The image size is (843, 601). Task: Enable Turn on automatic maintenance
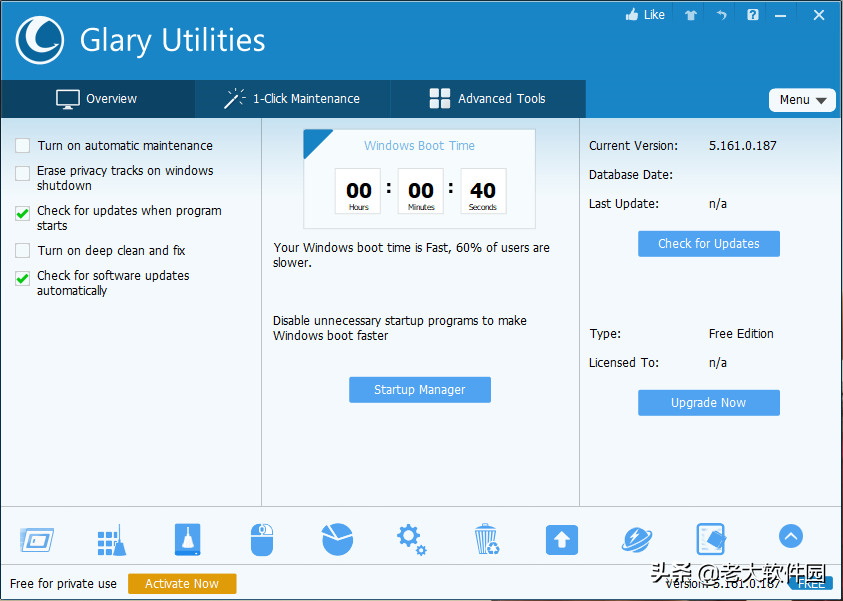22,146
